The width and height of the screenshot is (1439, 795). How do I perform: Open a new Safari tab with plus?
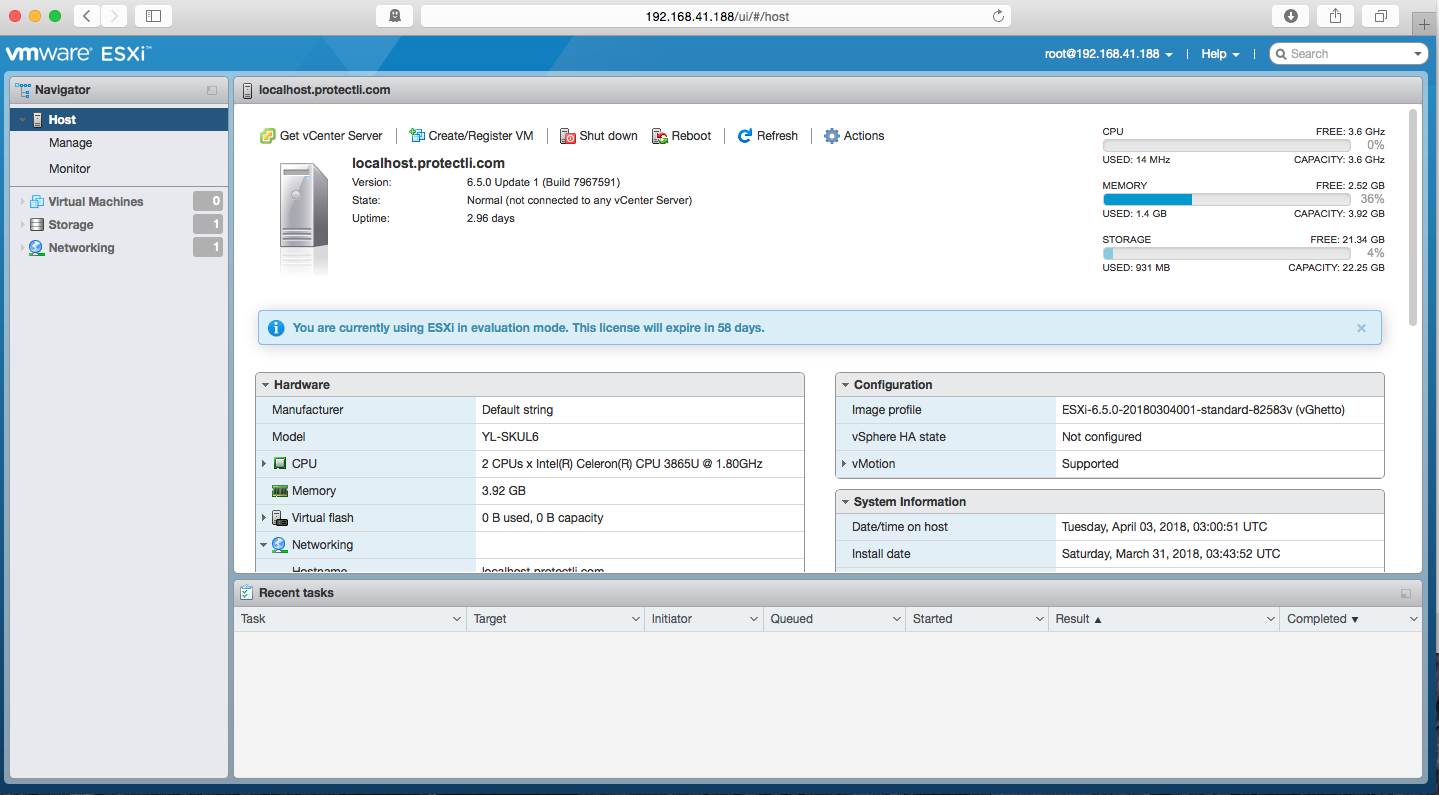1425,25
